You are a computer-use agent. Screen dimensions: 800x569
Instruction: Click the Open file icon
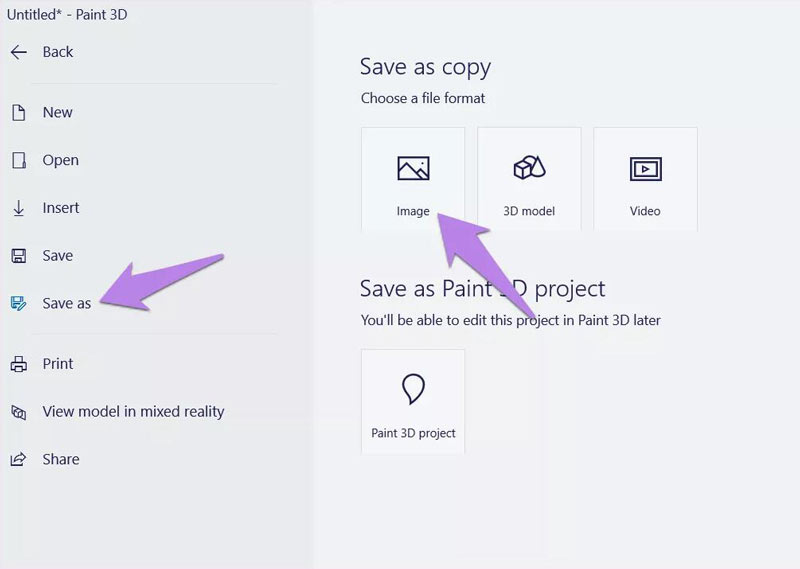[x=19, y=160]
